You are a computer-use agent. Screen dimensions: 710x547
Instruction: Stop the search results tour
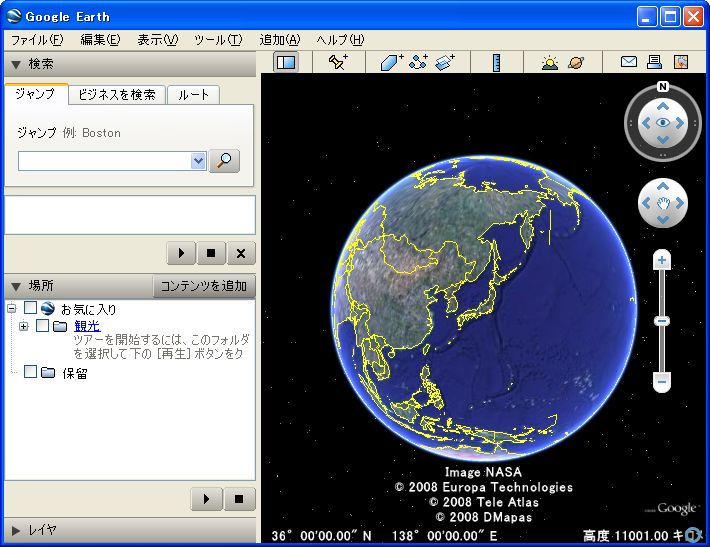tap(211, 253)
